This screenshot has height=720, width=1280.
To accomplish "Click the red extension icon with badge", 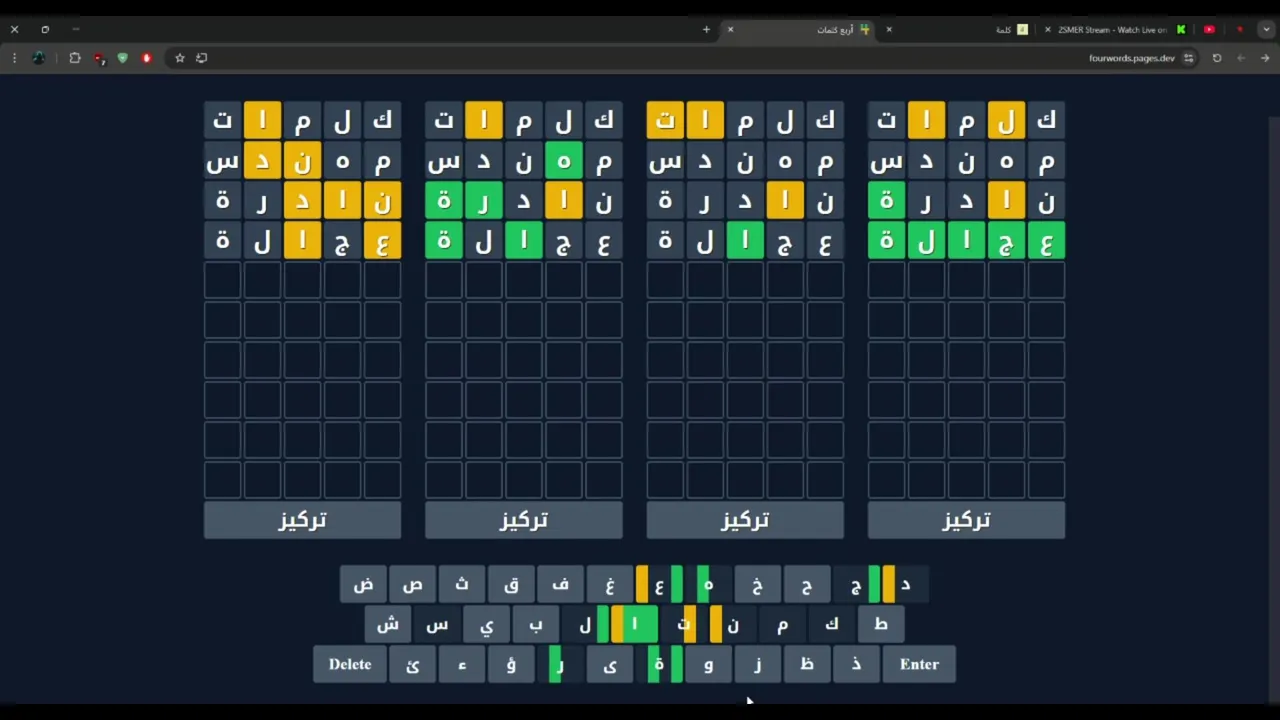I will click(99, 58).
